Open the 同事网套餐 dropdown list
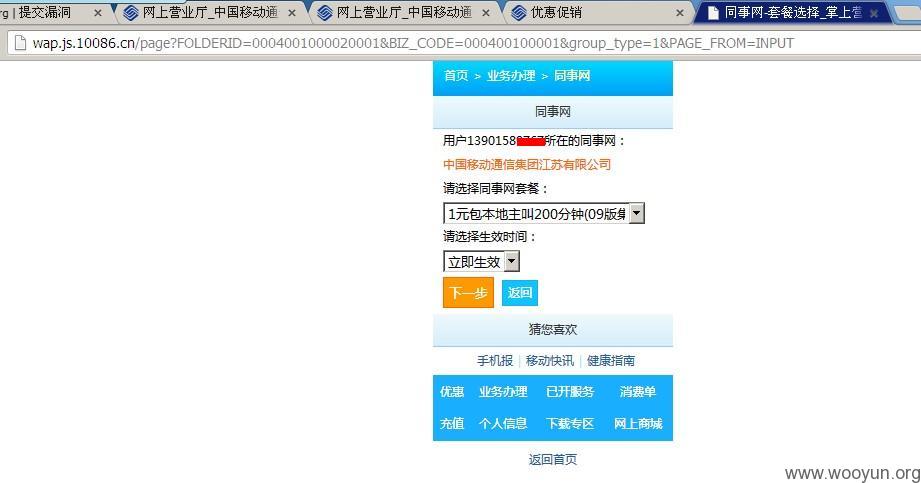This screenshot has height=483, width=921. [543, 213]
